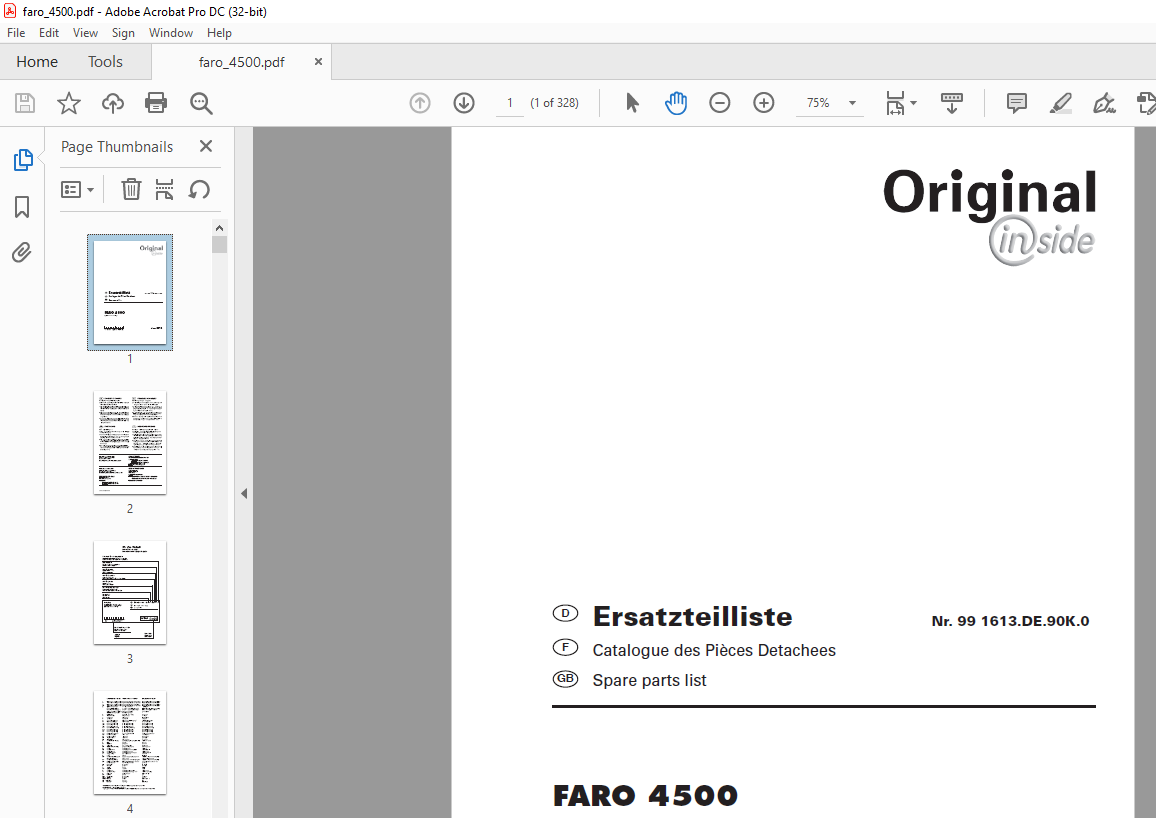Viewport: 1156px width, 818px height.
Task: Select the faro_4500.pdf document tab
Action: tap(241, 62)
